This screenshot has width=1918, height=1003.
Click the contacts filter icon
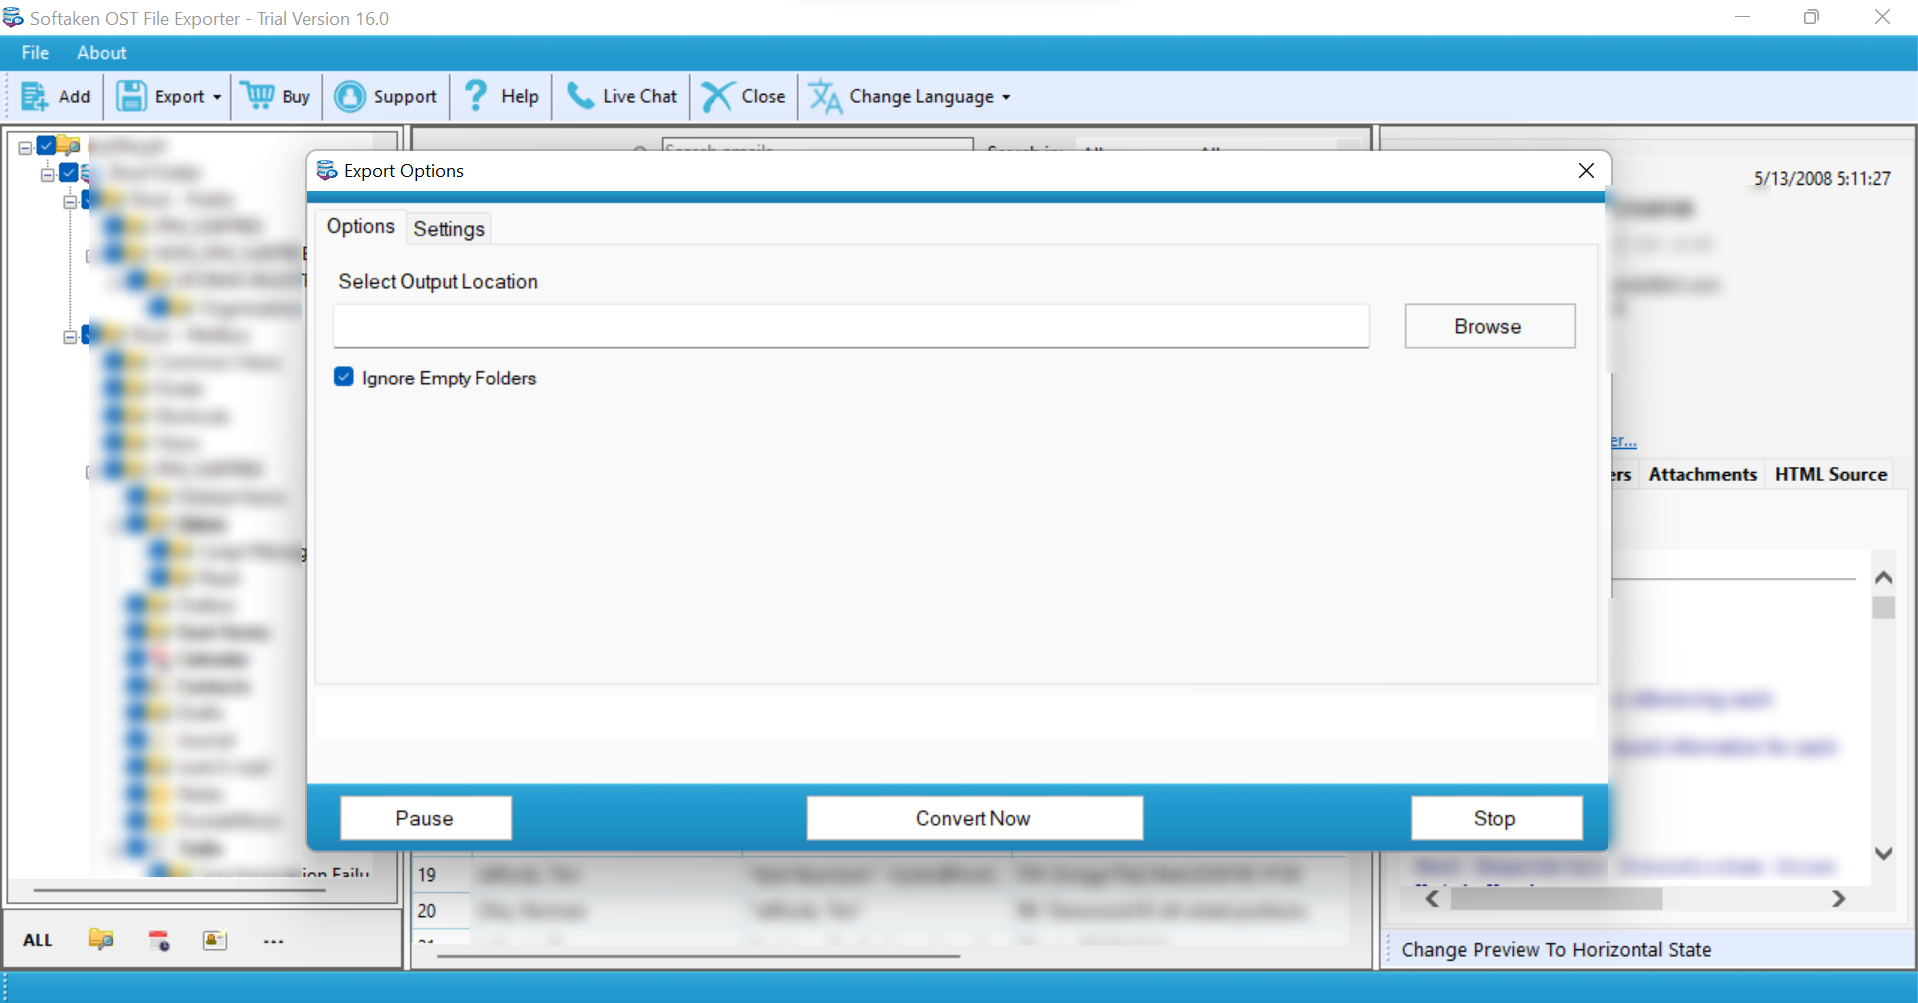[215, 940]
